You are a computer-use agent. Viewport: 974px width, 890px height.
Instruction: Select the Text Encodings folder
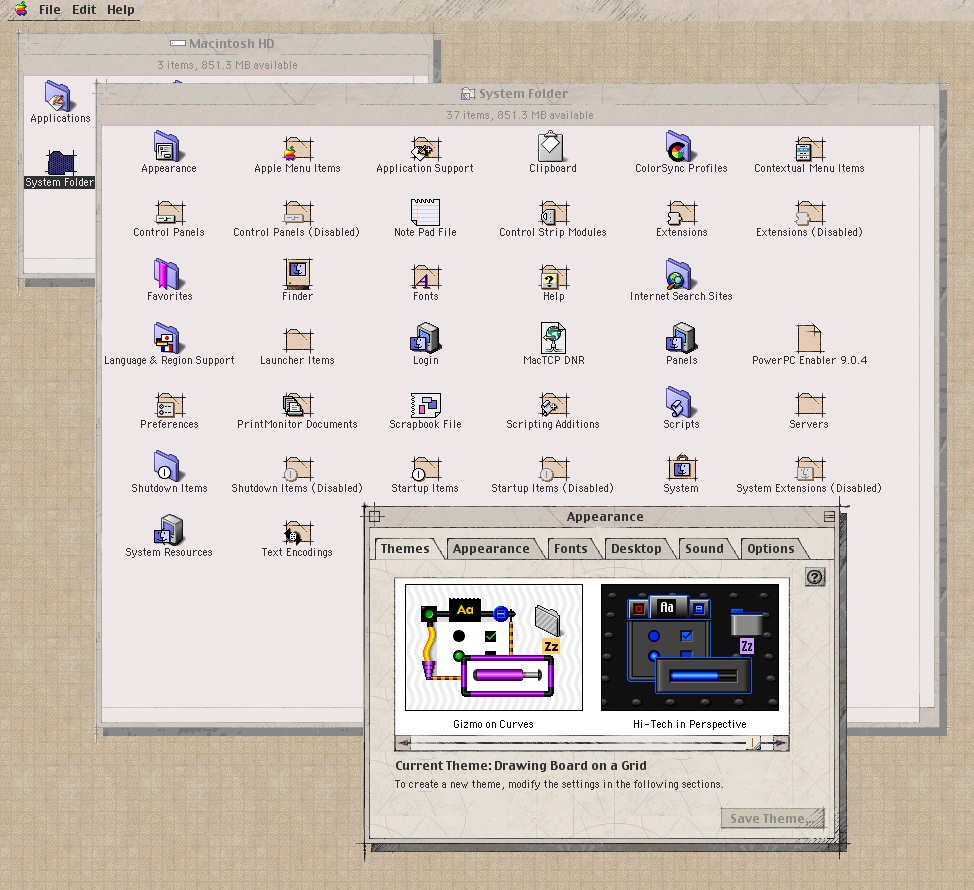coord(298,532)
